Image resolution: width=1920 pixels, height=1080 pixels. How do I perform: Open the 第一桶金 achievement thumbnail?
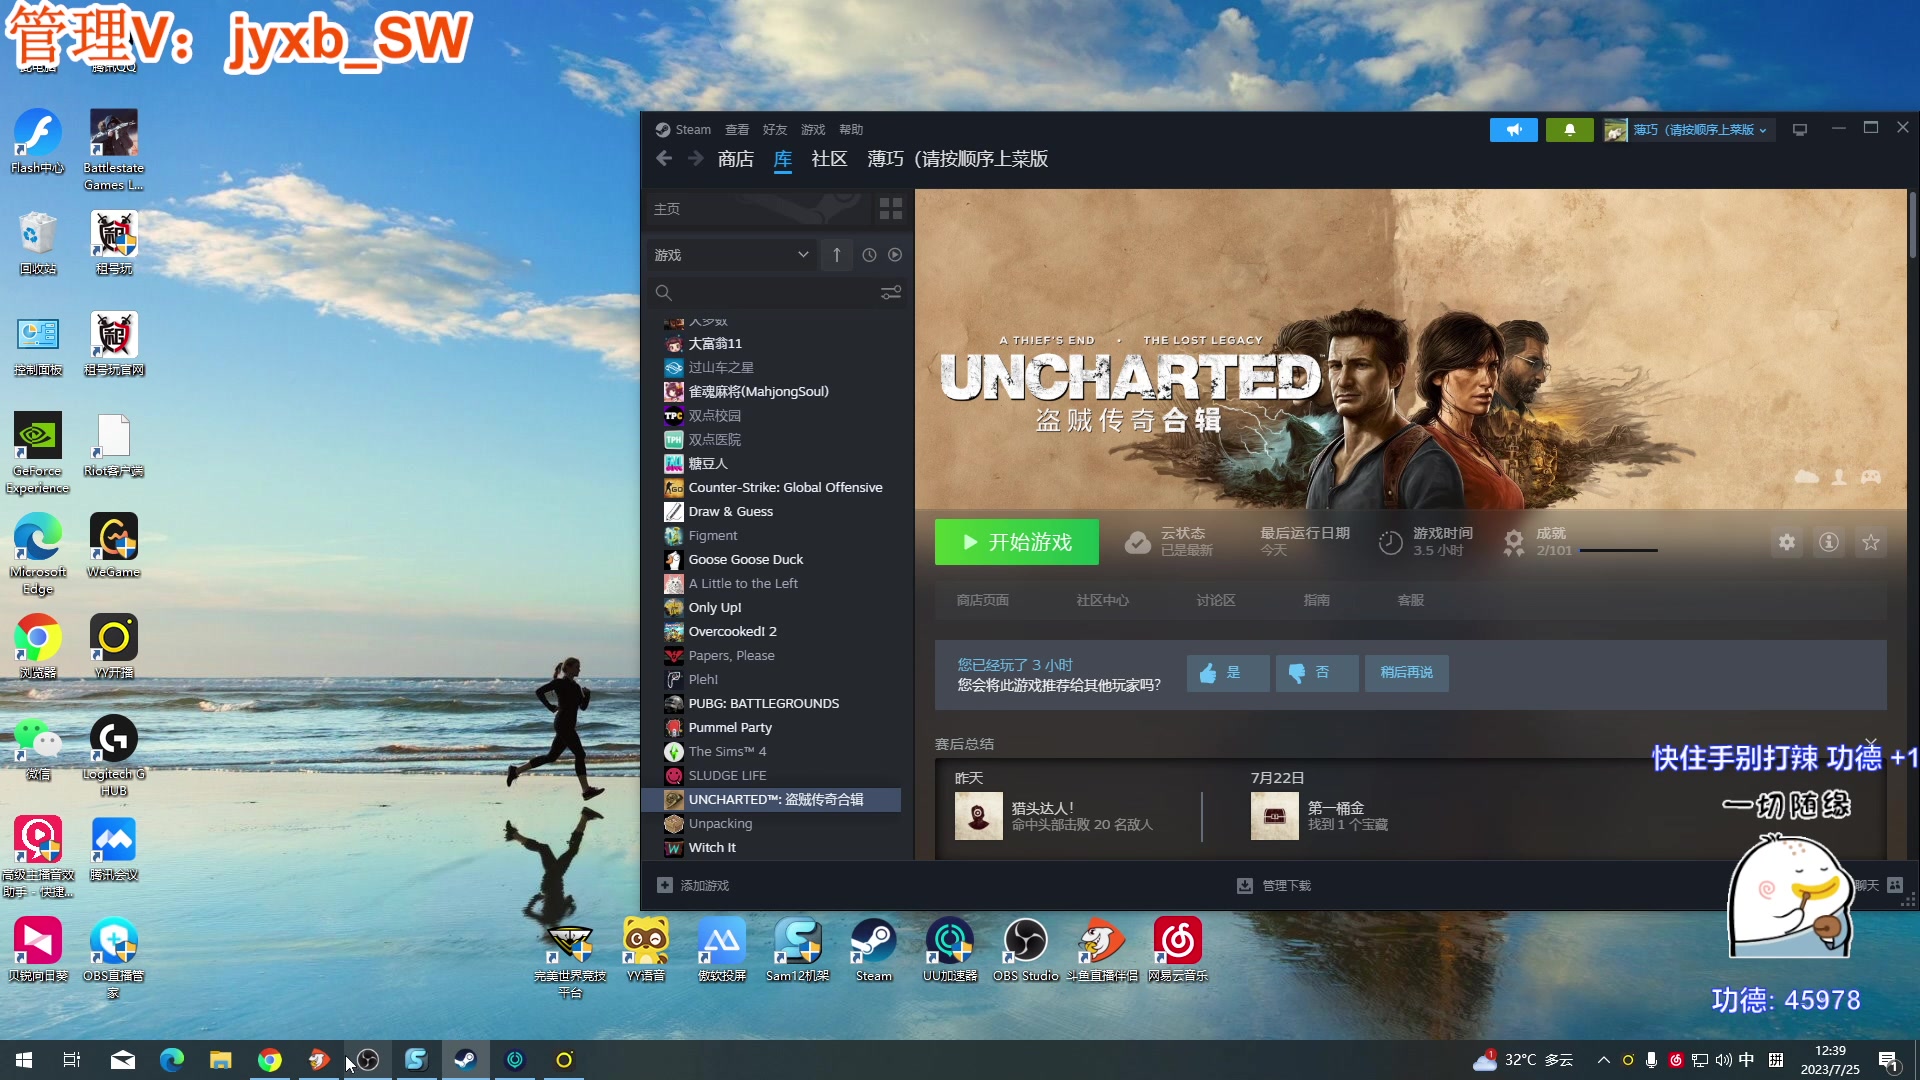point(1275,816)
